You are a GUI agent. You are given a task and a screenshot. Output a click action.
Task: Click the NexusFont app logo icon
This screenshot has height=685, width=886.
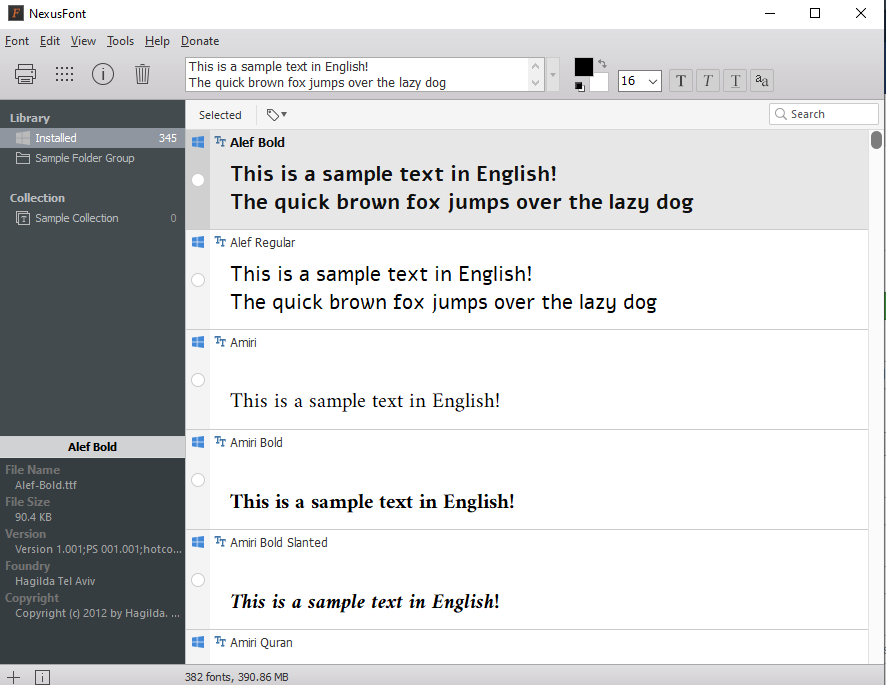tap(16, 13)
